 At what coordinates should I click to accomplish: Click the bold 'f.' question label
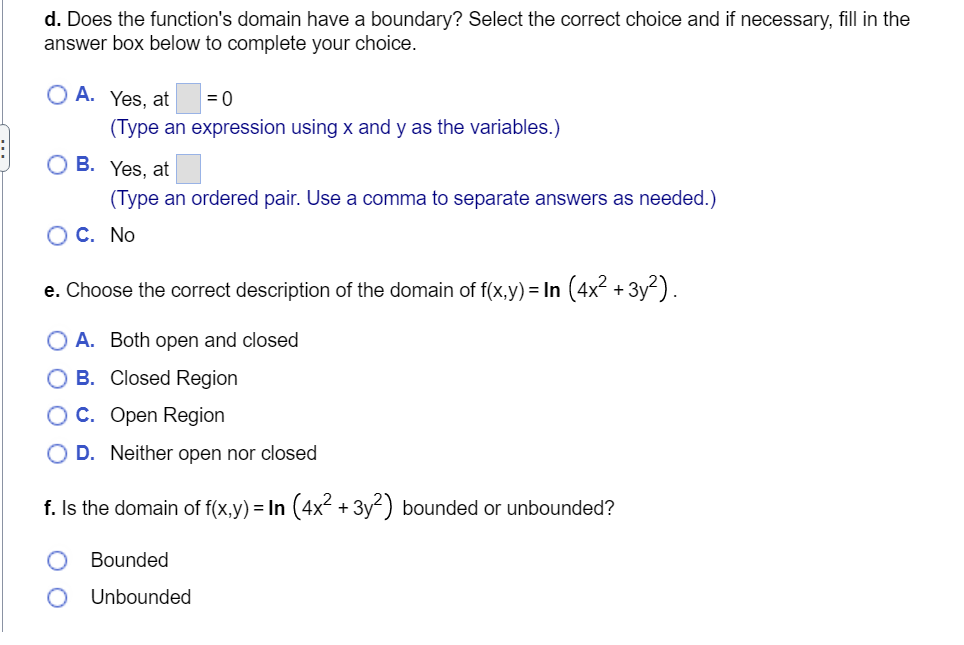[x=50, y=508]
